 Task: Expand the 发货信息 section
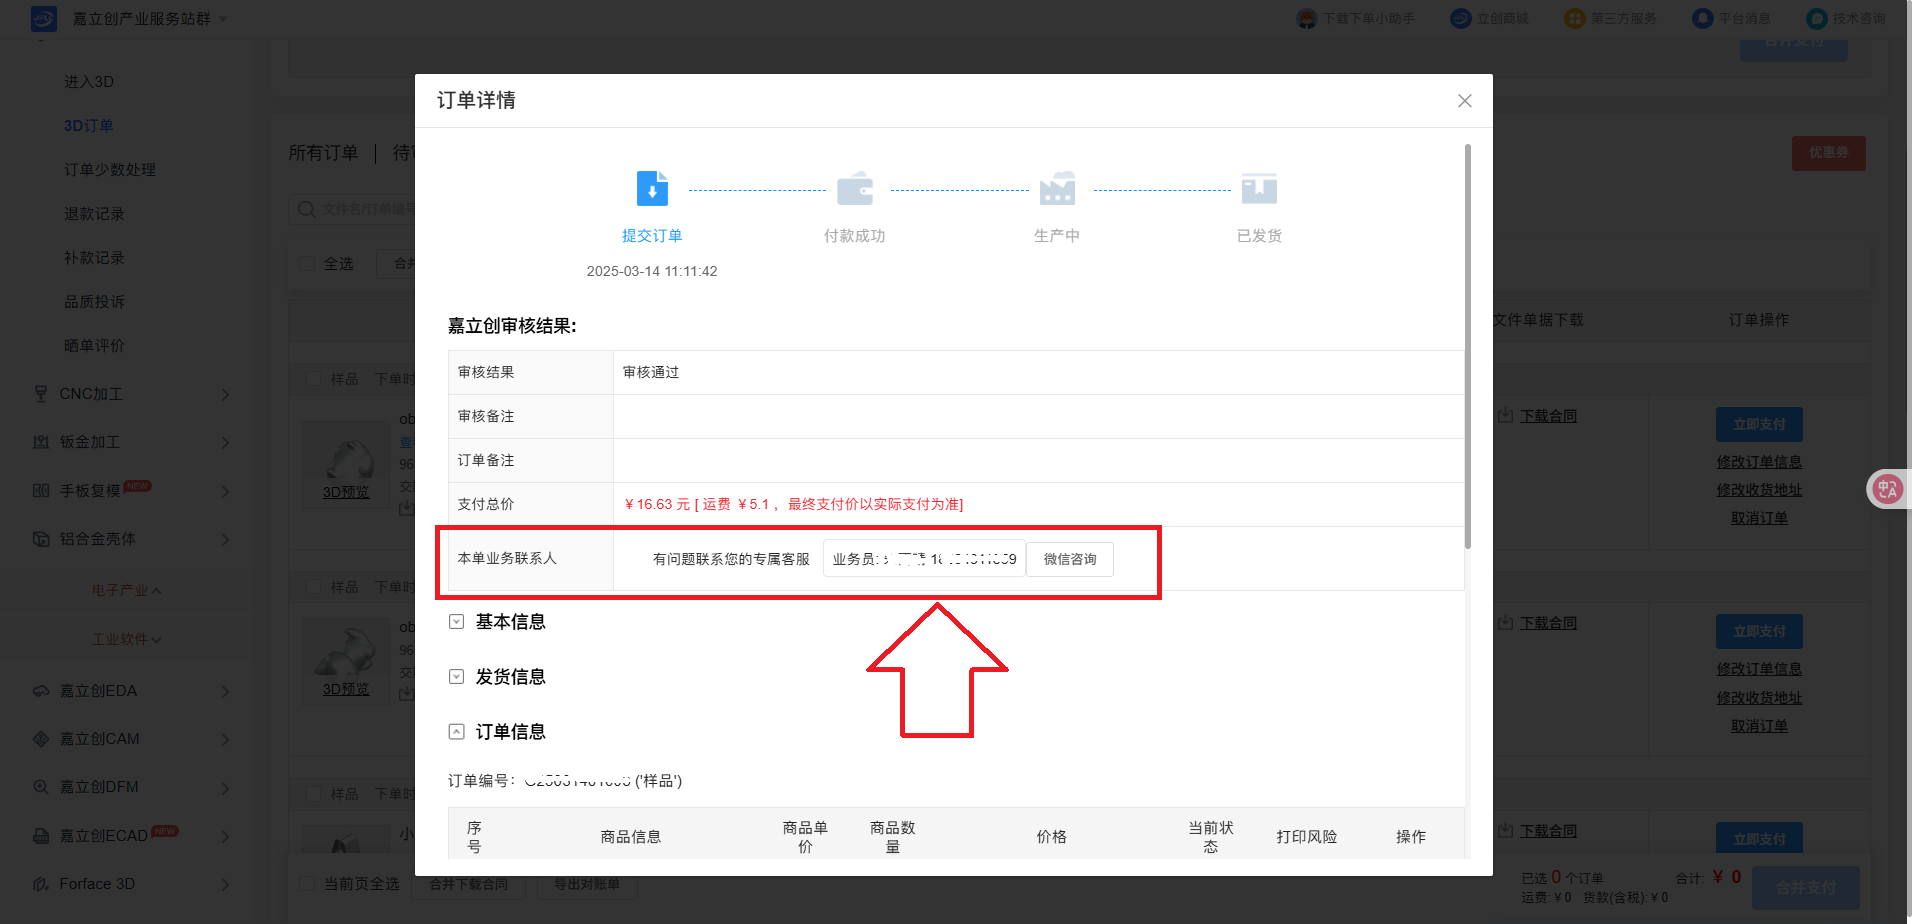click(x=456, y=677)
